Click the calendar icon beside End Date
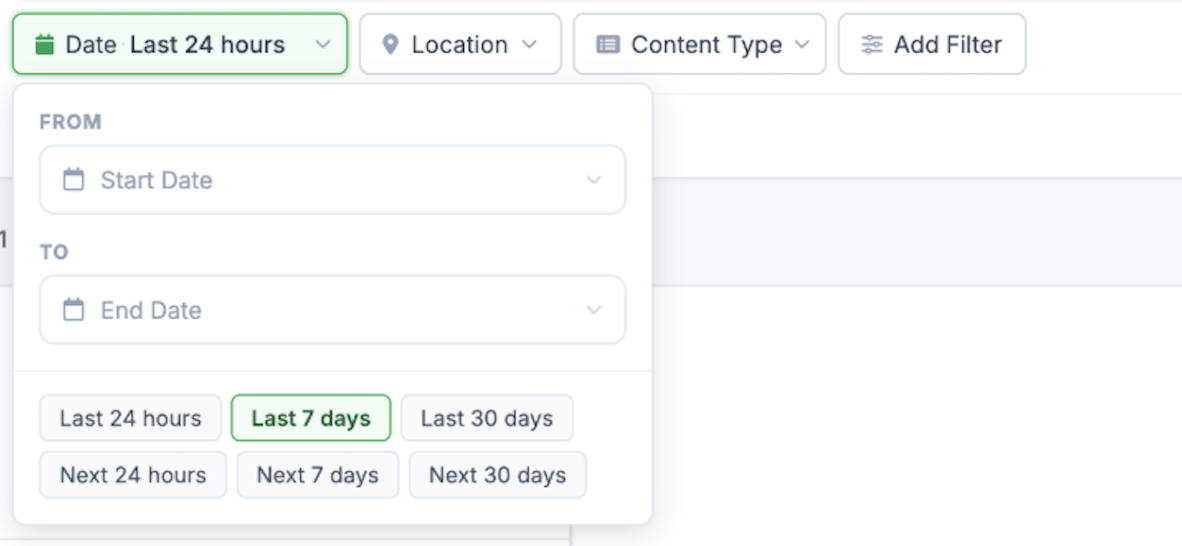 coord(73,310)
